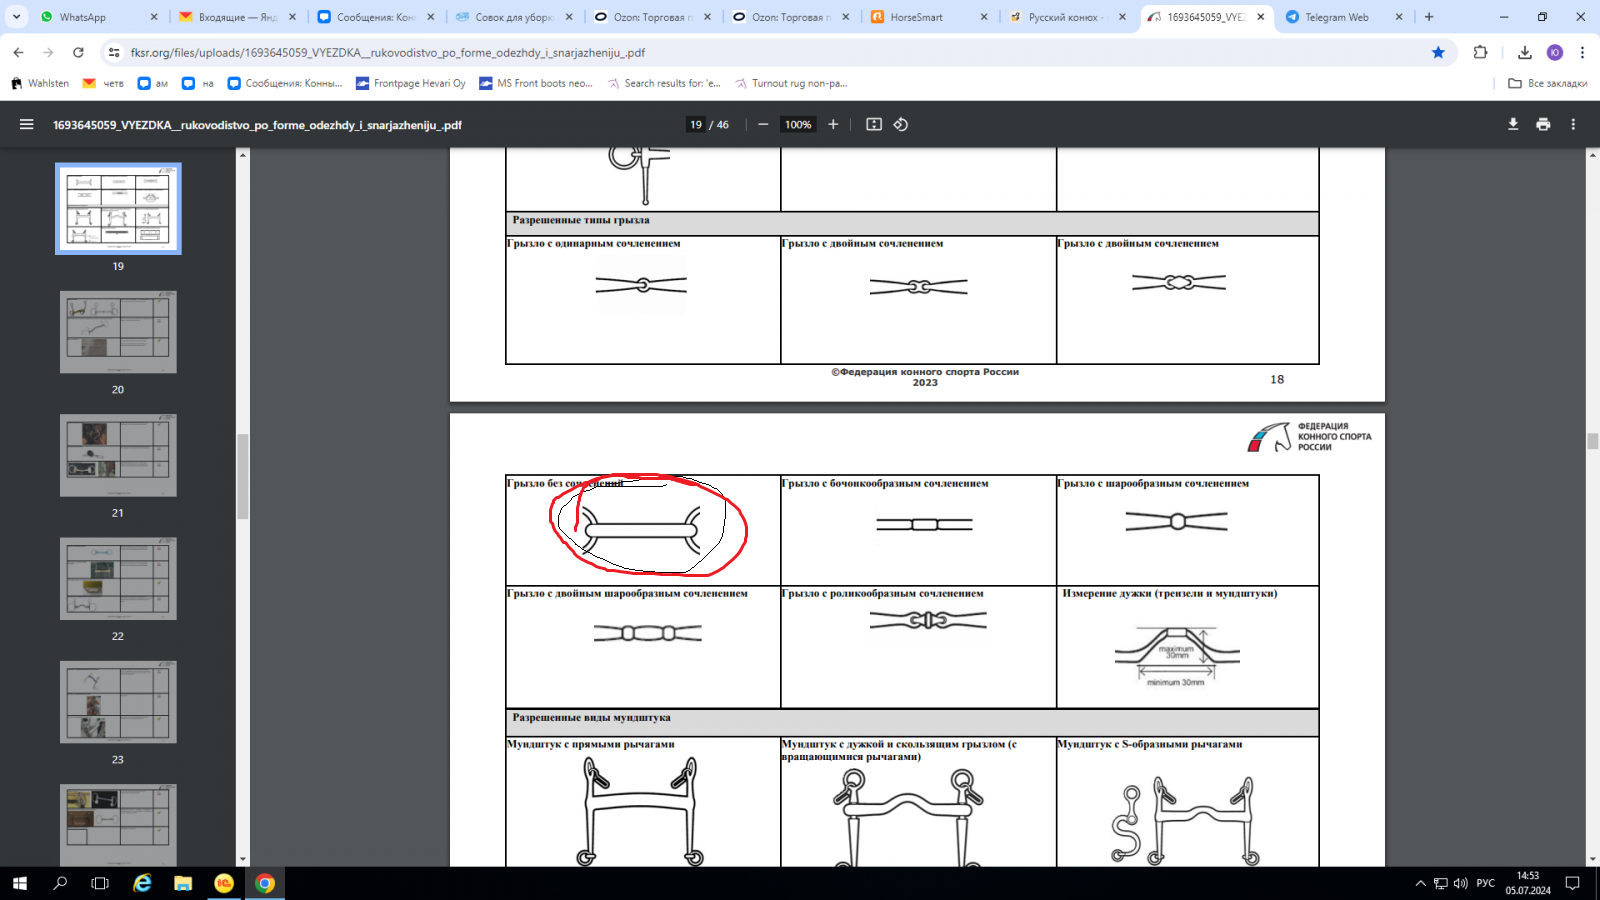Viewport: 1600px width, 900px height.
Task: Expand tab search dropdown arrow
Action: pyautogui.click(x=16, y=17)
